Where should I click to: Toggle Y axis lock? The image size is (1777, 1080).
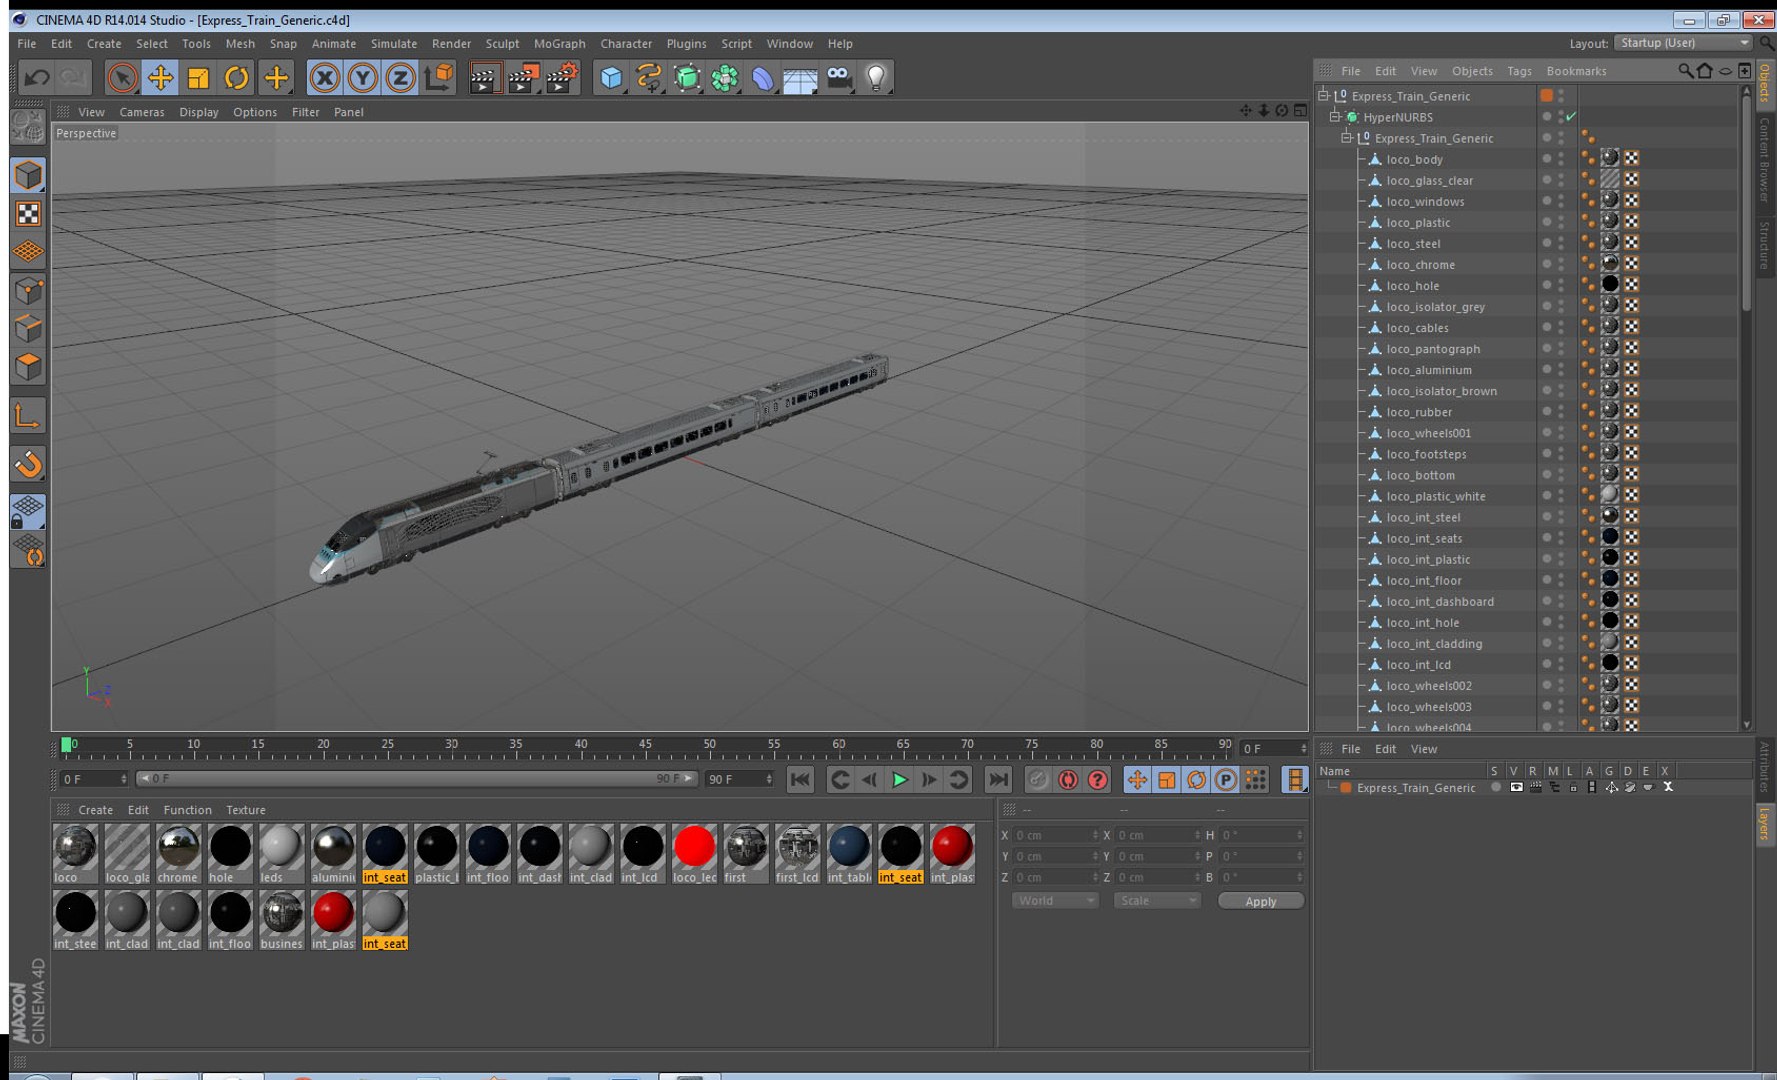point(362,78)
